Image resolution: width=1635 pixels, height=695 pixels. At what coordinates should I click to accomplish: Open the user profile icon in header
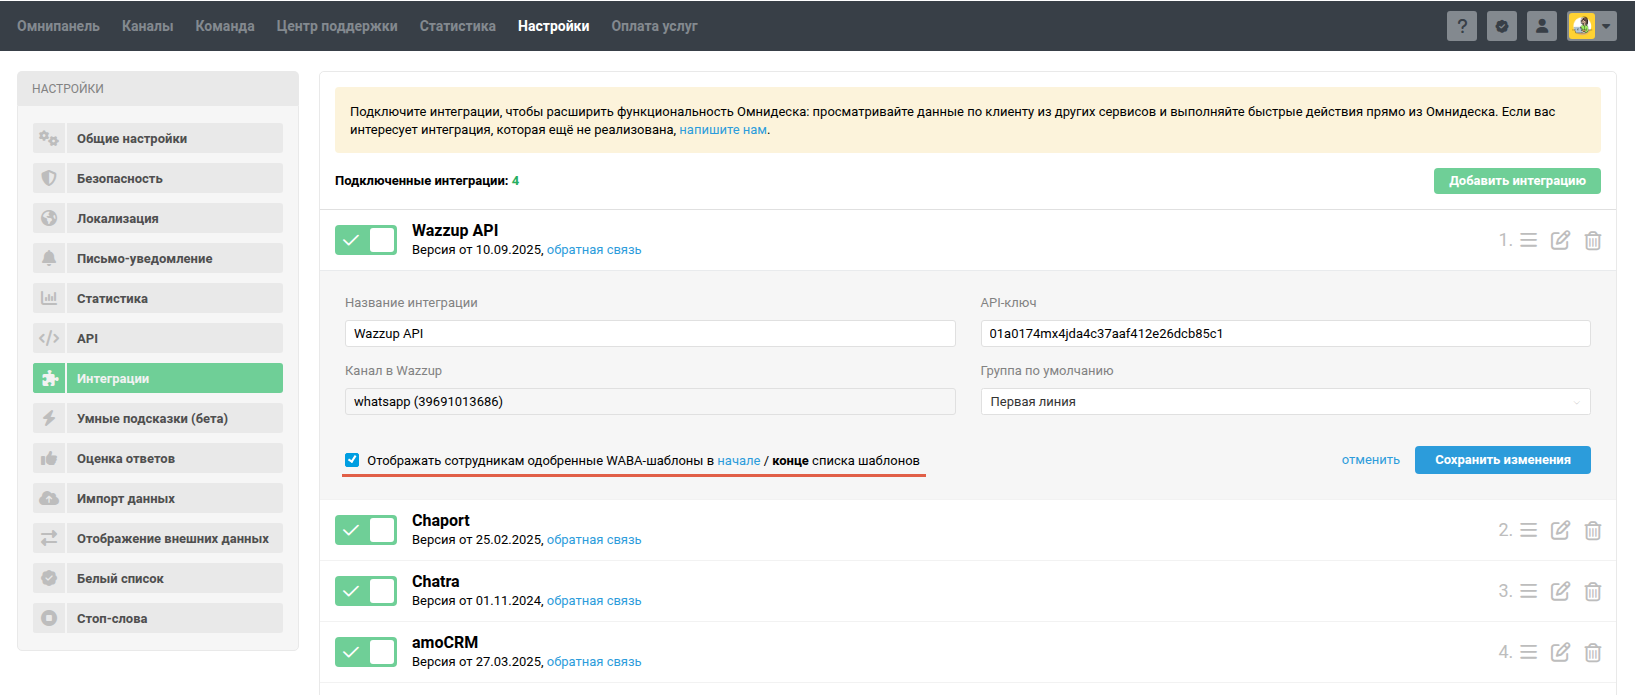tap(1541, 26)
